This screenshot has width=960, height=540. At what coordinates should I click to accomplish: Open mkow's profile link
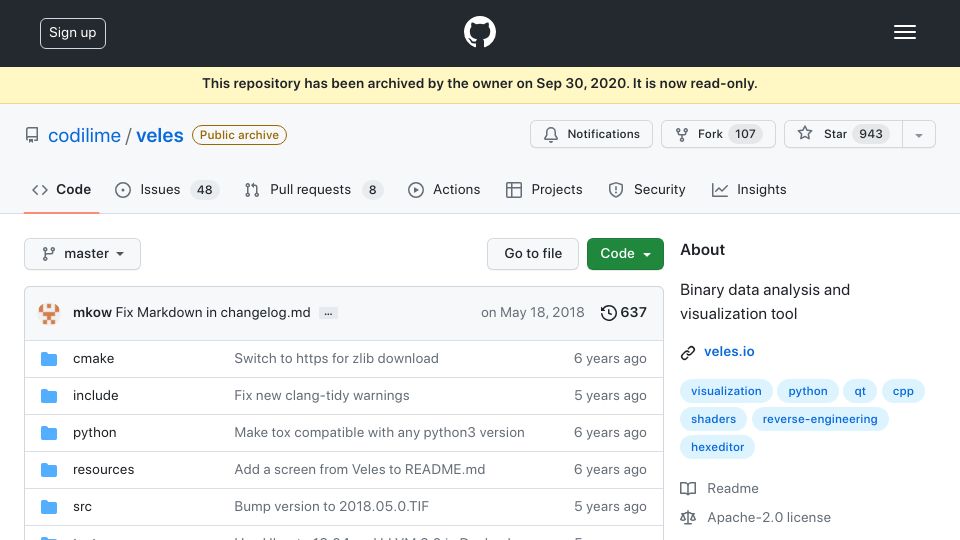(x=92, y=312)
